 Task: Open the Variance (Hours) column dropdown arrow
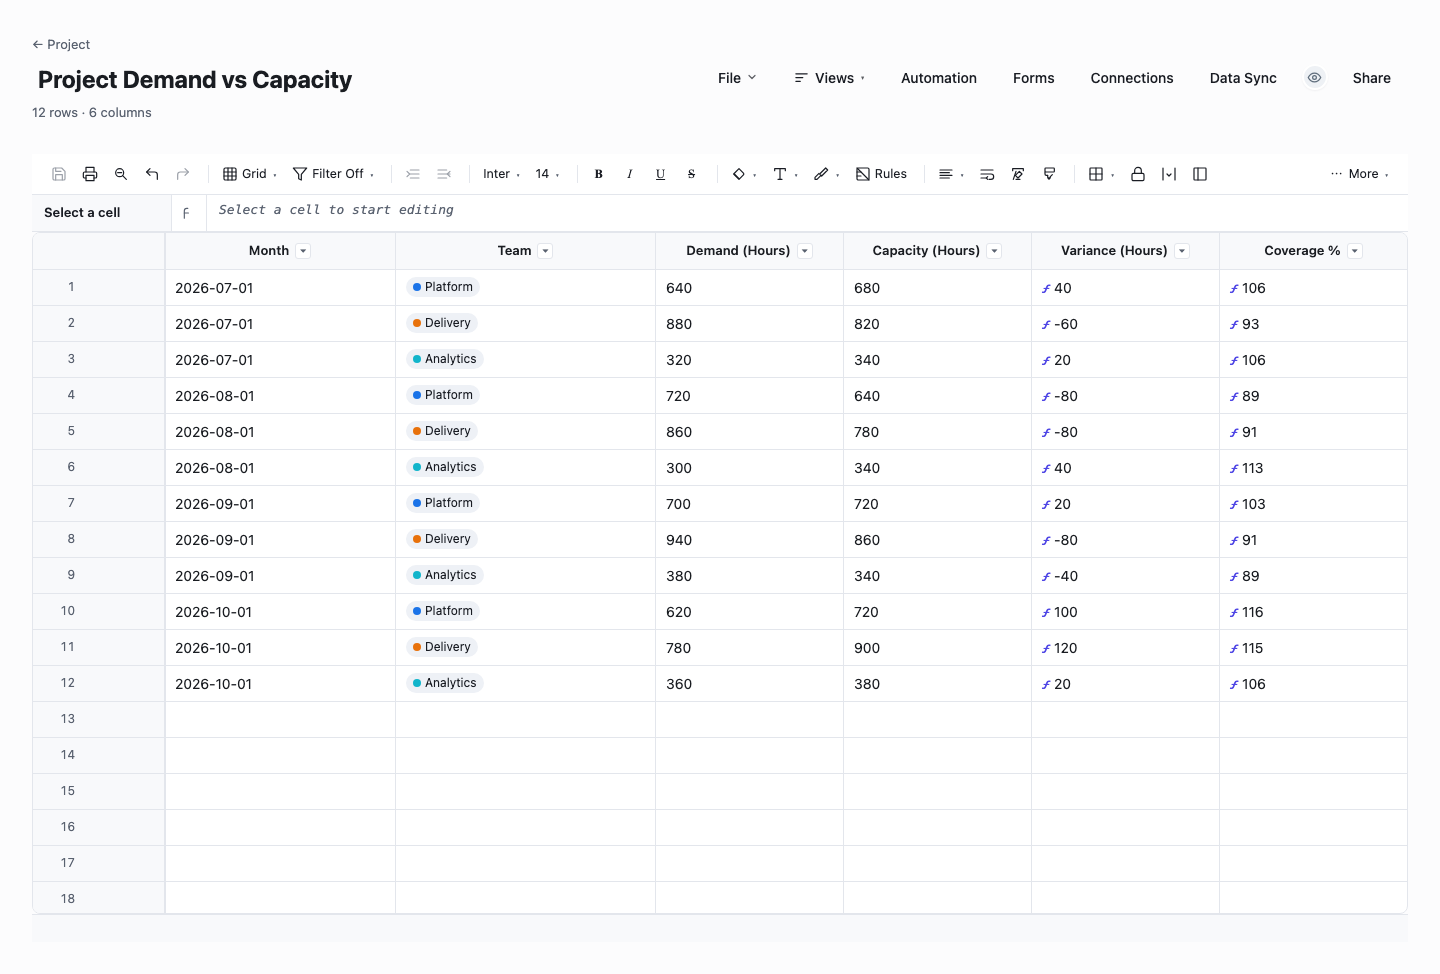point(1182,251)
